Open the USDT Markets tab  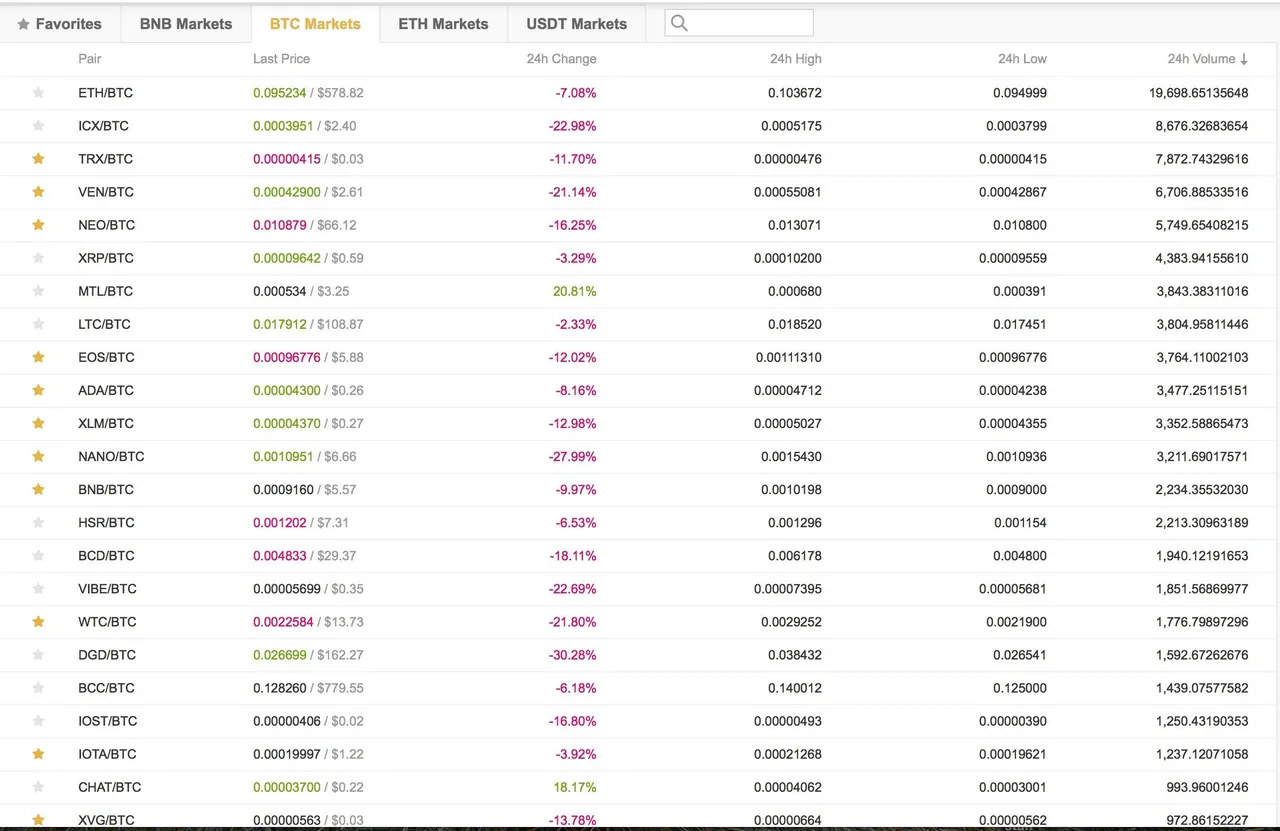[577, 24]
